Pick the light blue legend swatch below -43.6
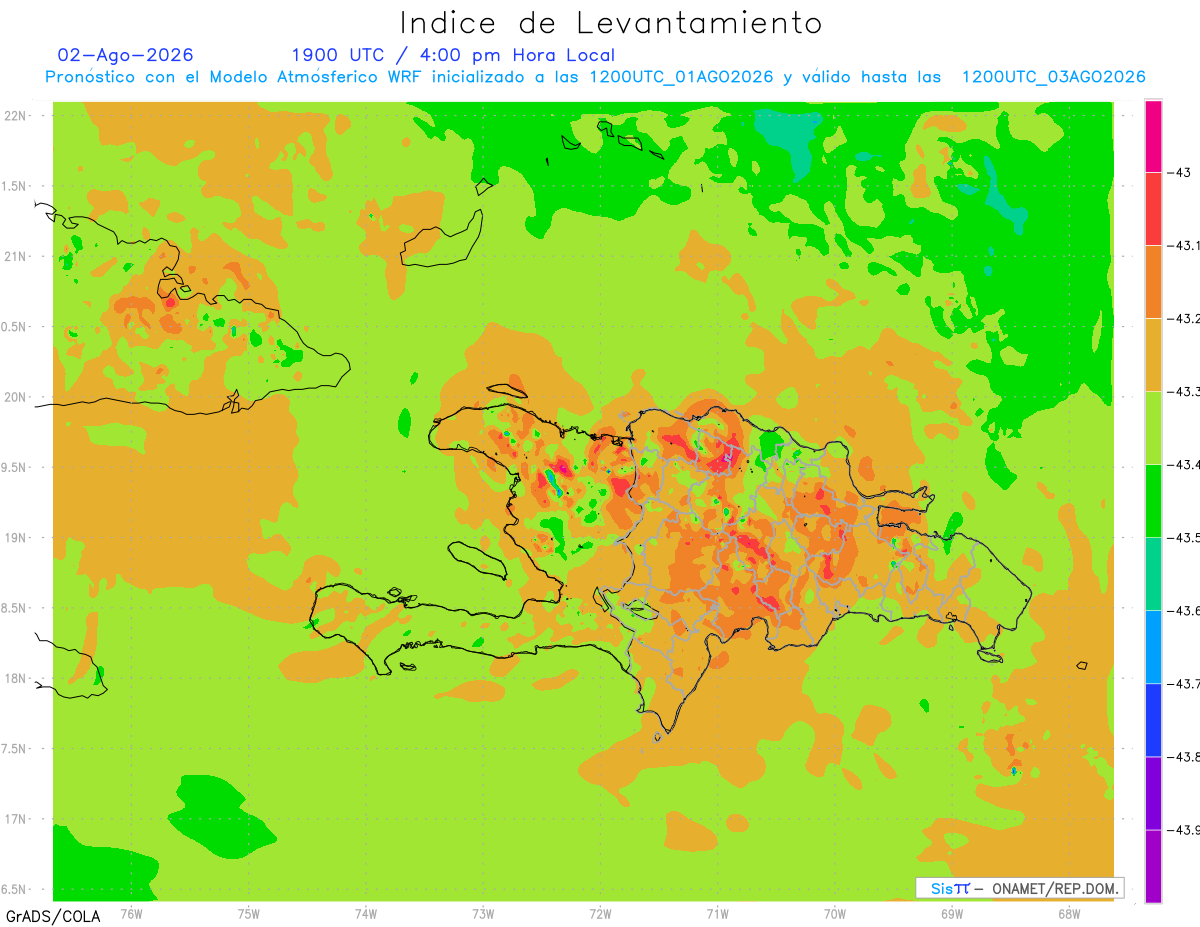 pos(1153,646)
